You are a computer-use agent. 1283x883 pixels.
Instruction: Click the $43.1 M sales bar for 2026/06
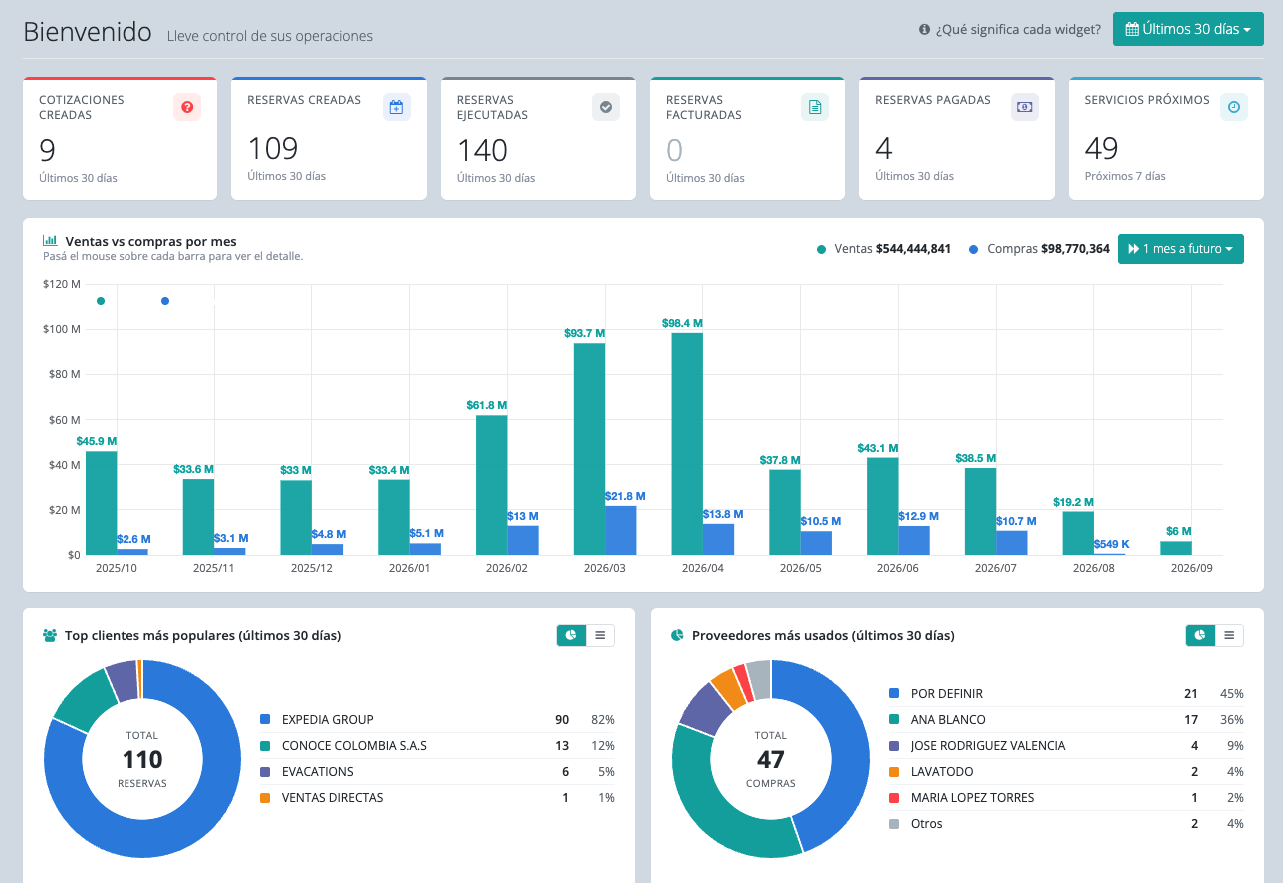click(x=882, y=506)
